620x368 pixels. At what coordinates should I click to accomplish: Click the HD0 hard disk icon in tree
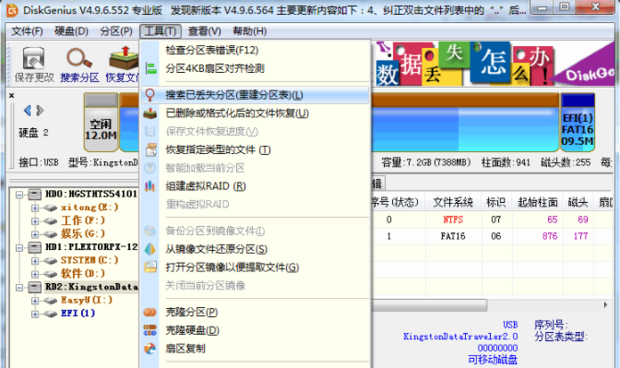click(x=35, y=194)
